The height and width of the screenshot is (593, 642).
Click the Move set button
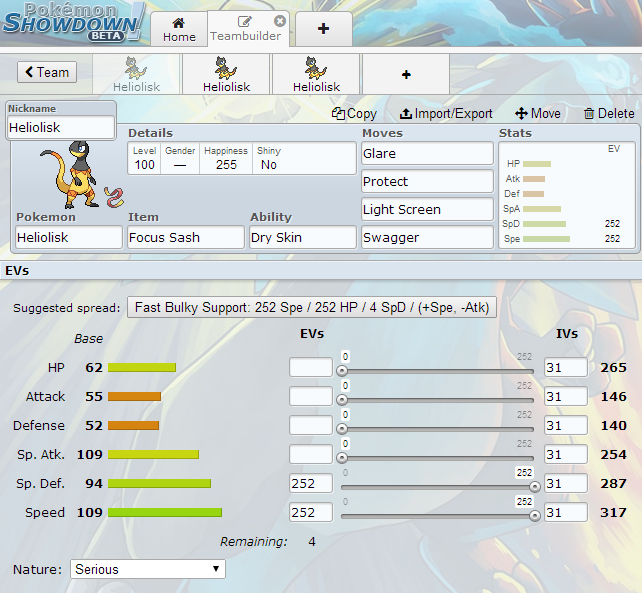pyautogui.click(x=538, y=113)
